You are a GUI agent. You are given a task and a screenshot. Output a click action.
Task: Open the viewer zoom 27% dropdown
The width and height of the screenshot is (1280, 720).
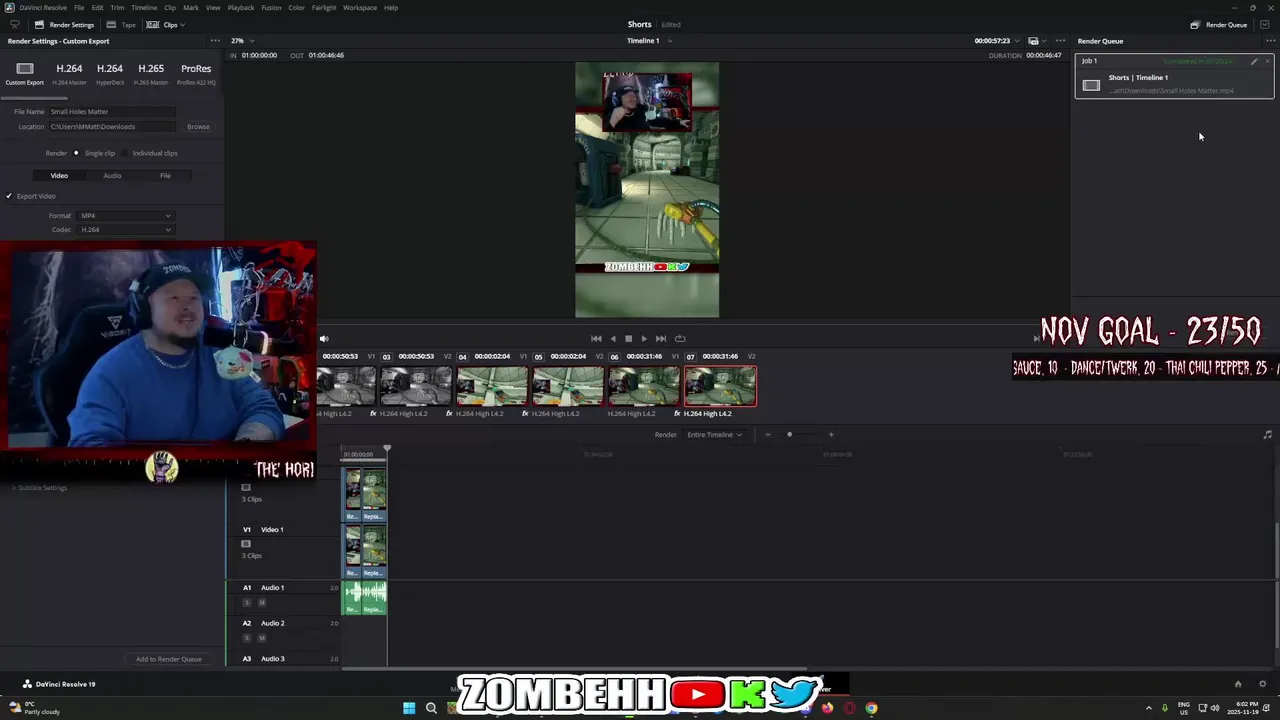243,41
